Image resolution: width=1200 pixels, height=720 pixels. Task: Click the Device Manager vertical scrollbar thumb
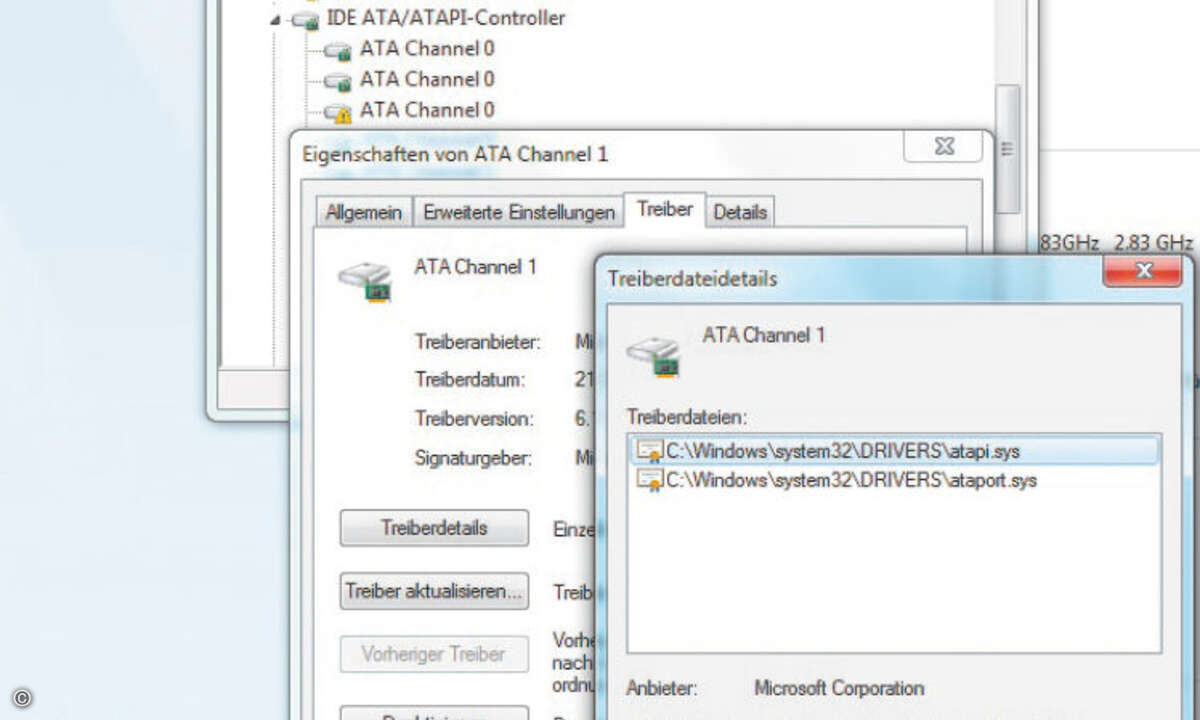click(1004, 150)
